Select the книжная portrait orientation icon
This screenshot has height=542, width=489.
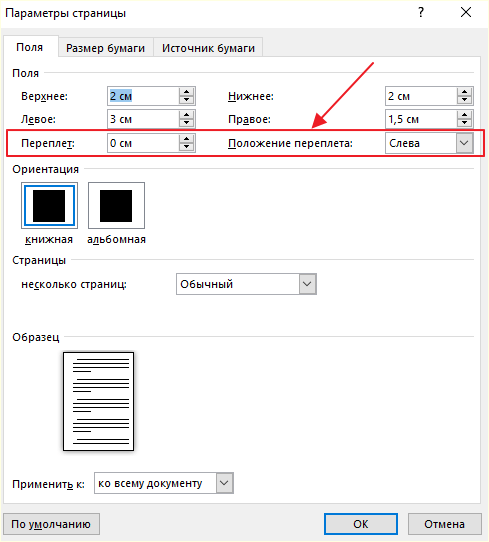pos(49,206)
